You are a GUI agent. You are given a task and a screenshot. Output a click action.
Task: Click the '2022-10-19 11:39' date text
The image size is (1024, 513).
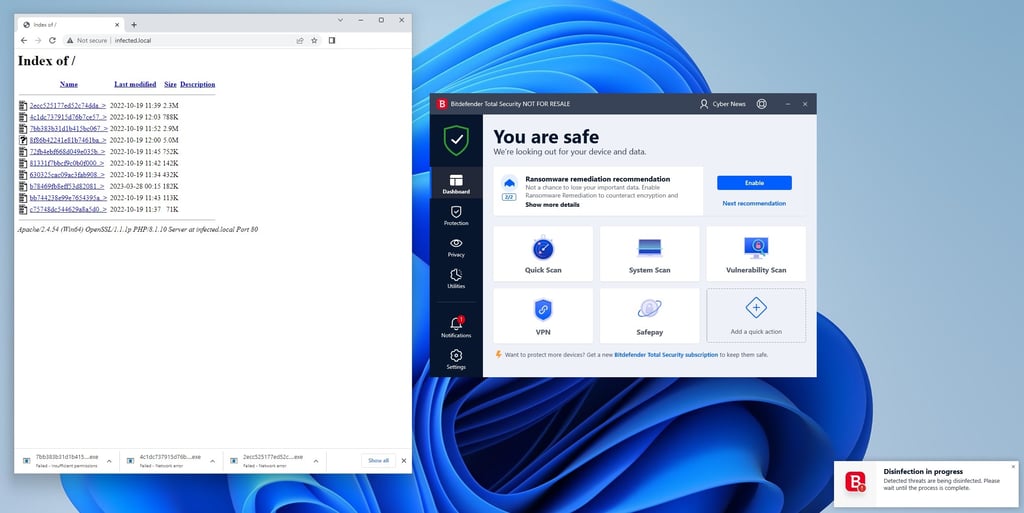coord(135,105)
